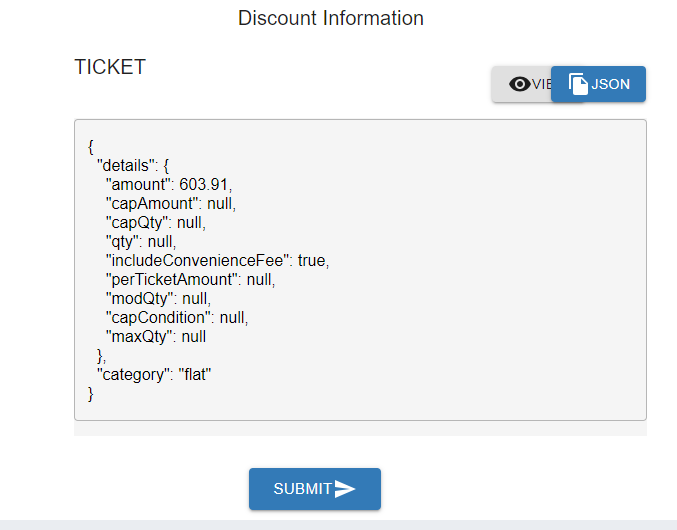Click the "modQty": null line
Screen dimensions: 677x530
pos(159,298)
